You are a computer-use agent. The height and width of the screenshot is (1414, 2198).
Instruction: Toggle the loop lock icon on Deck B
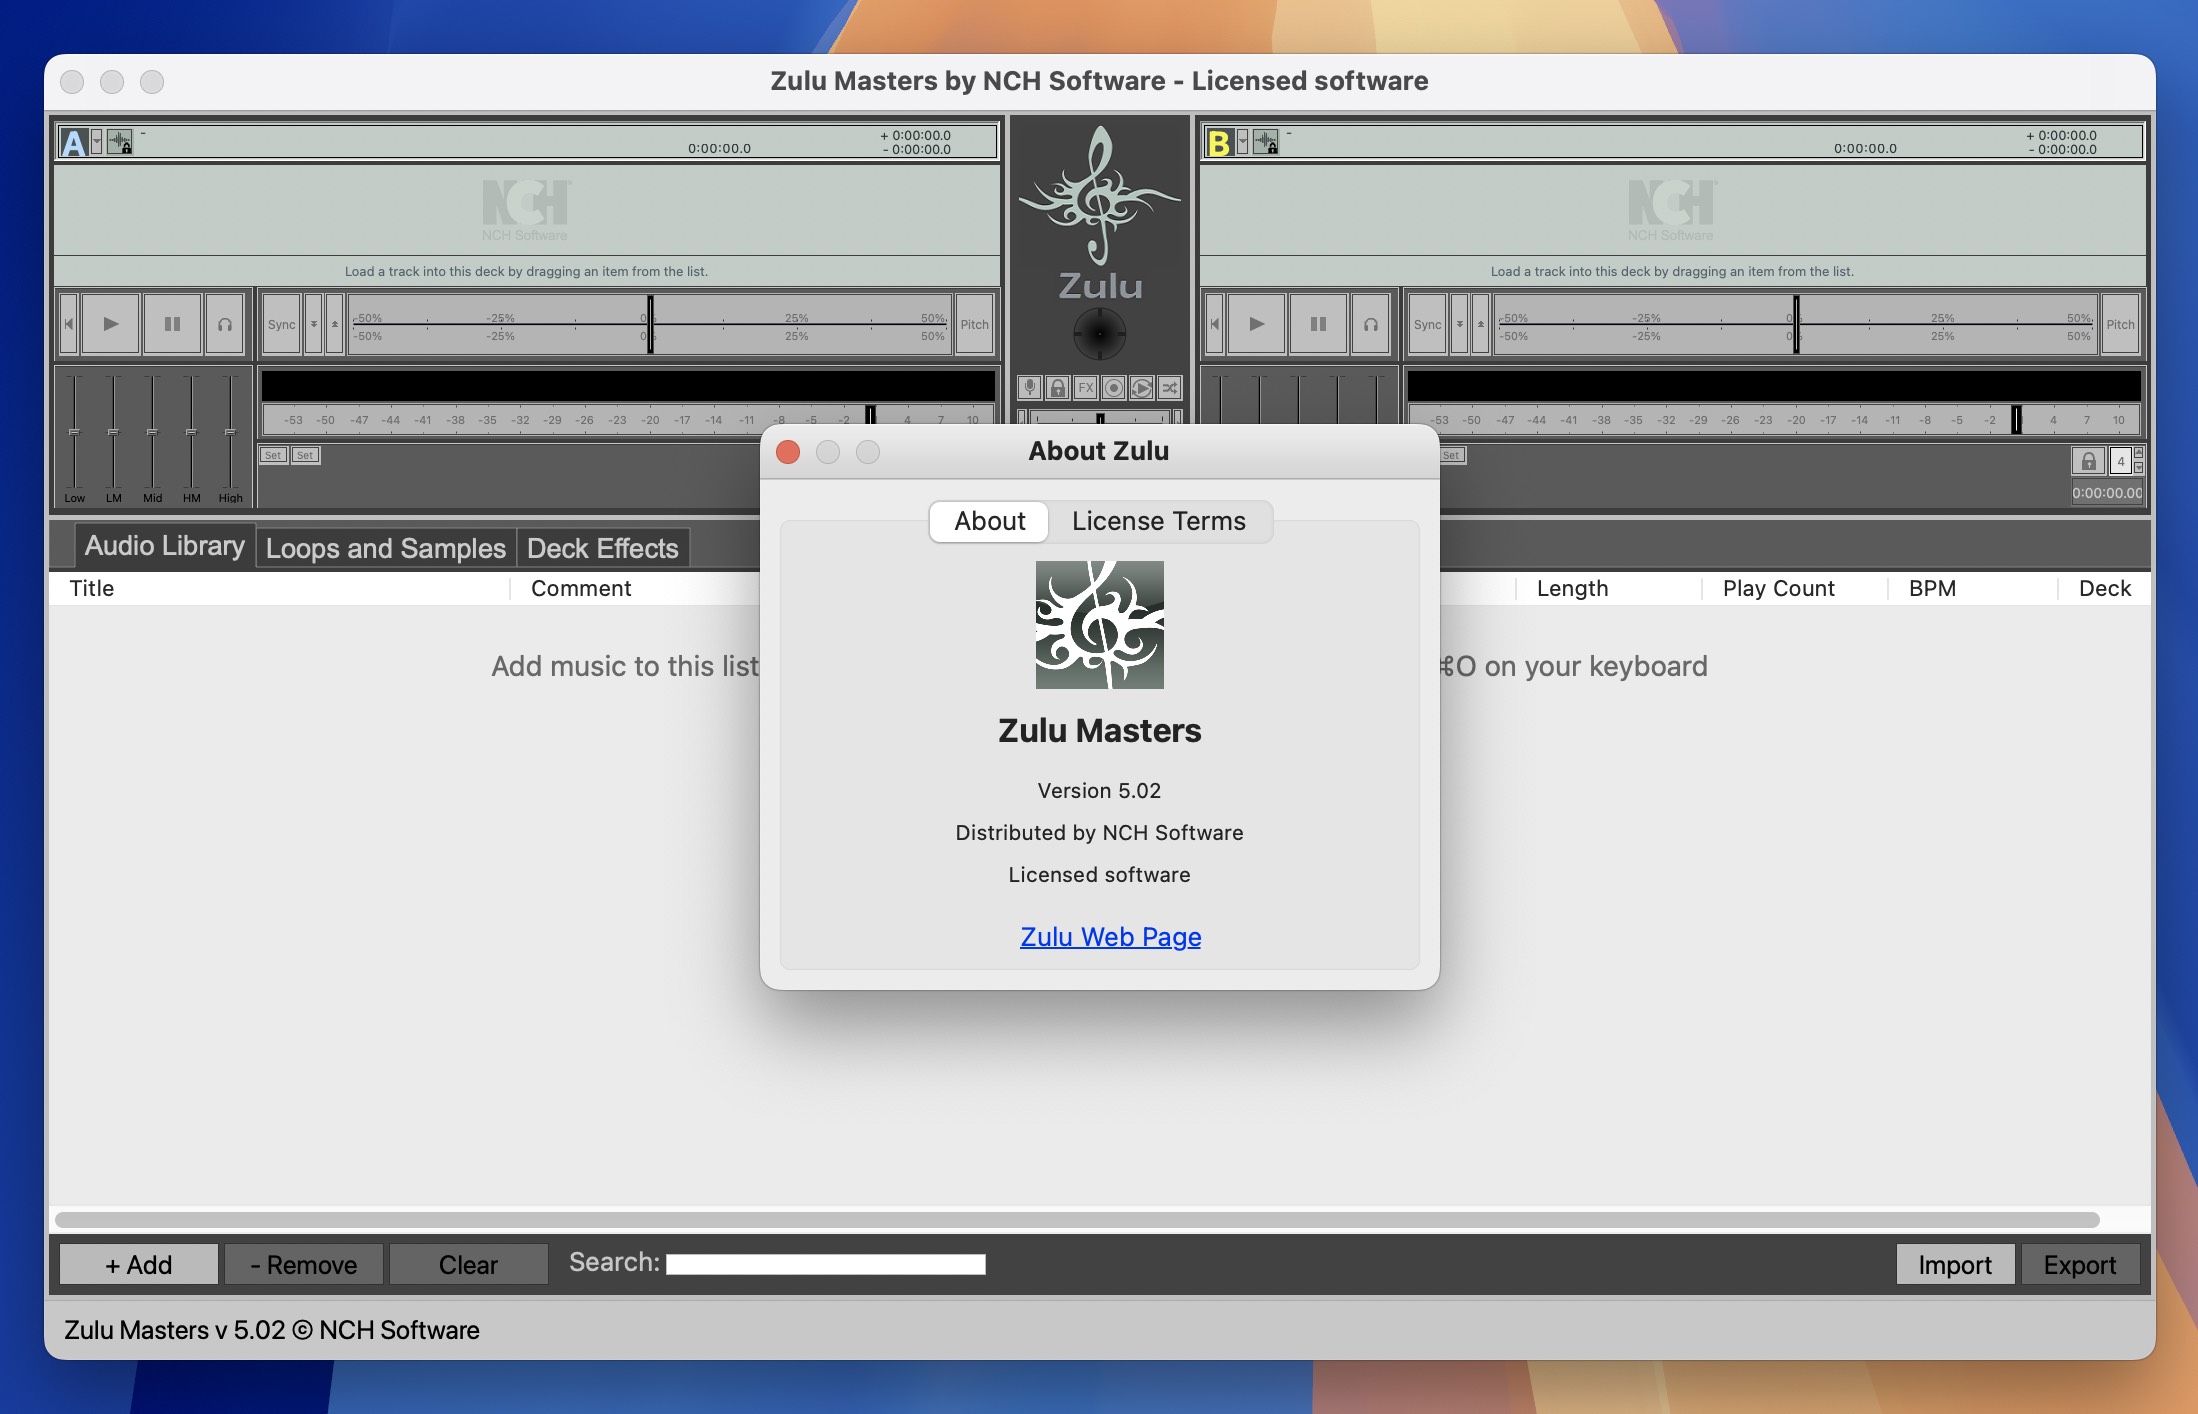tap(2088, 461)
